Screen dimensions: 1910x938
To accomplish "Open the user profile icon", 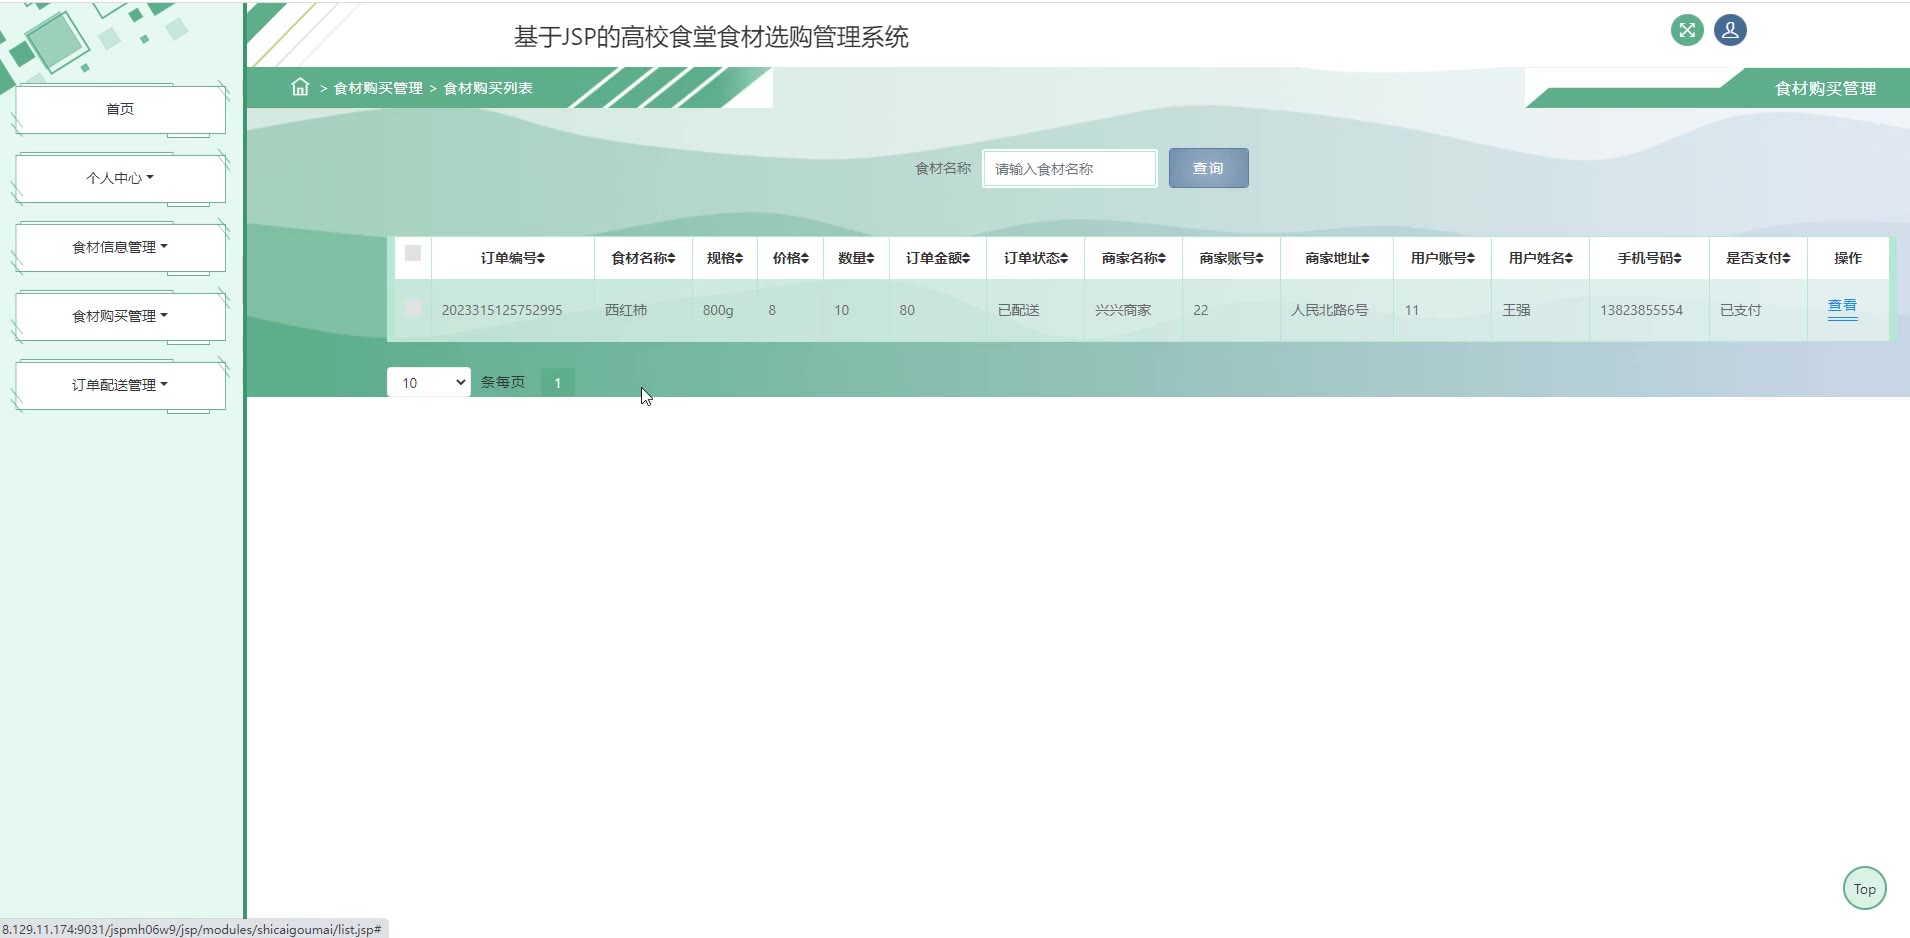I will point(1730,30).
